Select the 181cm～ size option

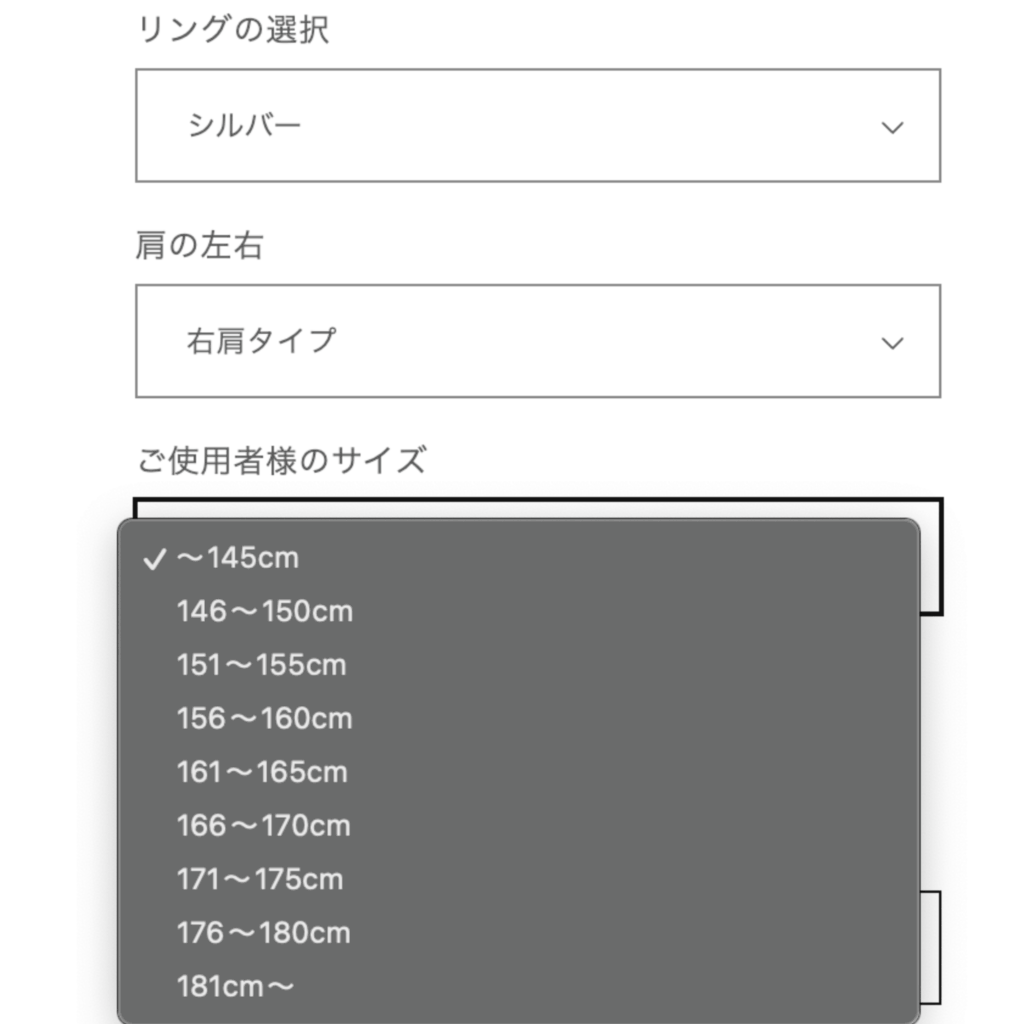coord(519,987)
